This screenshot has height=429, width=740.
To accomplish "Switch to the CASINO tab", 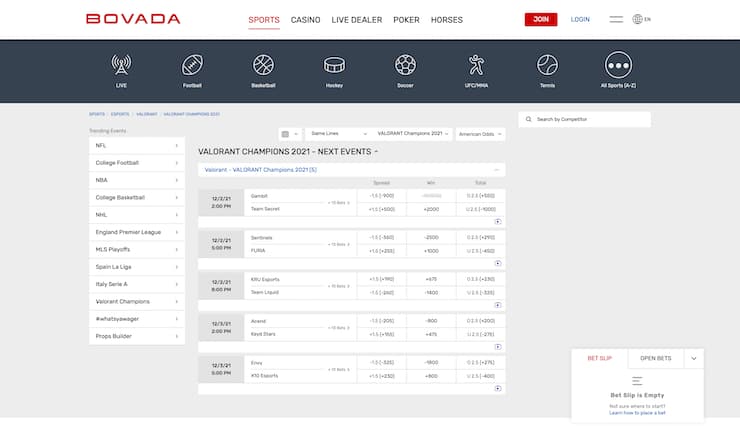I will click(x=305, y=20).
